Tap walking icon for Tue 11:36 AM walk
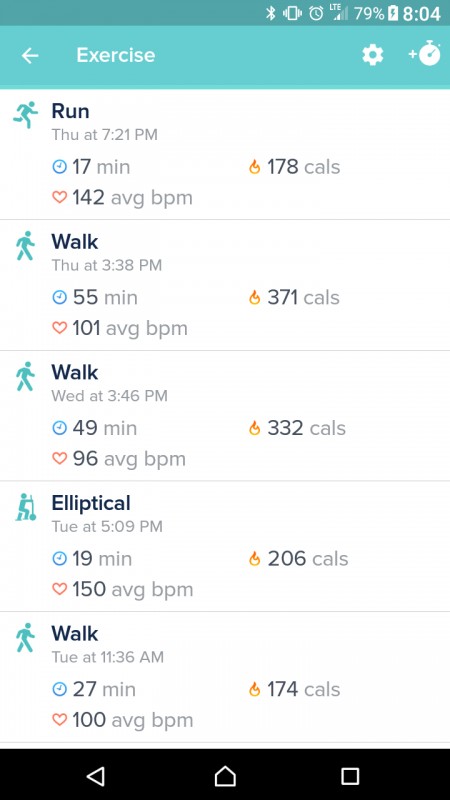This screenshot has width=450, height=800. point(25,638)
